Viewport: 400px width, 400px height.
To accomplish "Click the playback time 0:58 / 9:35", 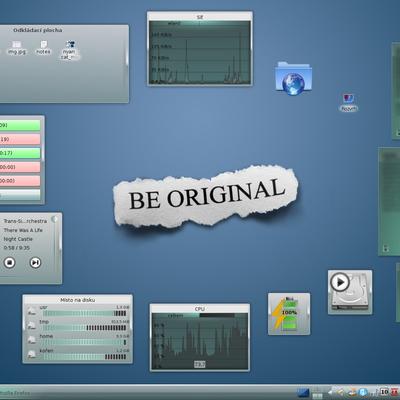I will coord(17,248).
